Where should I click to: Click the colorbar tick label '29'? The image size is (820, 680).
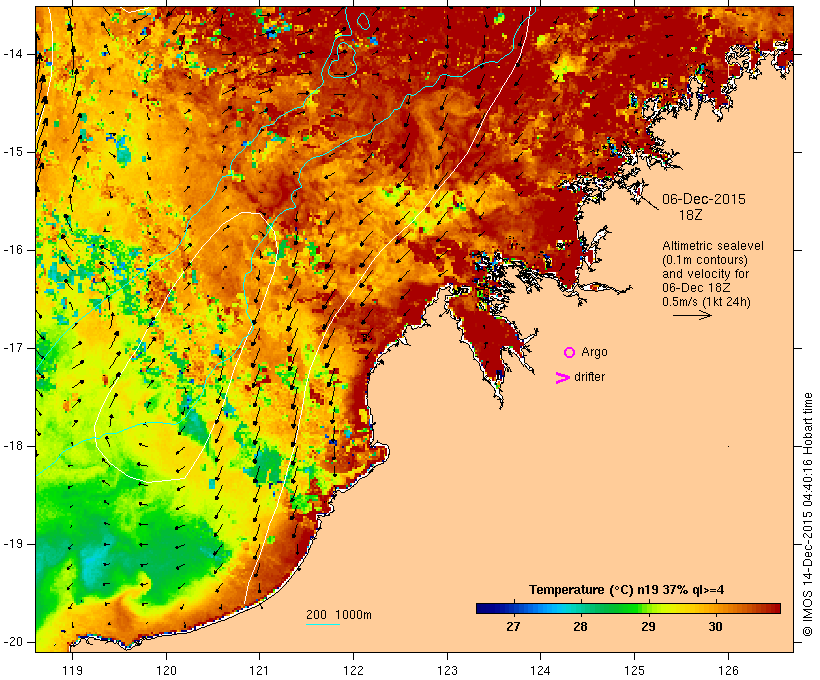click(x=648, y=627)
